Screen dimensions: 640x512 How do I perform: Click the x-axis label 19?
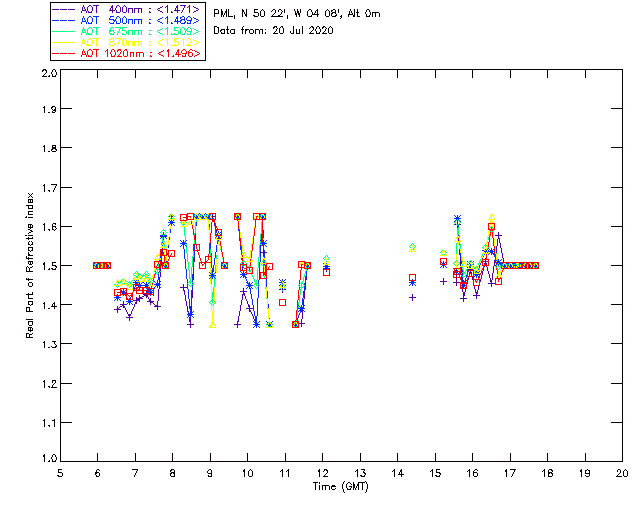click(x=585, y=473)
